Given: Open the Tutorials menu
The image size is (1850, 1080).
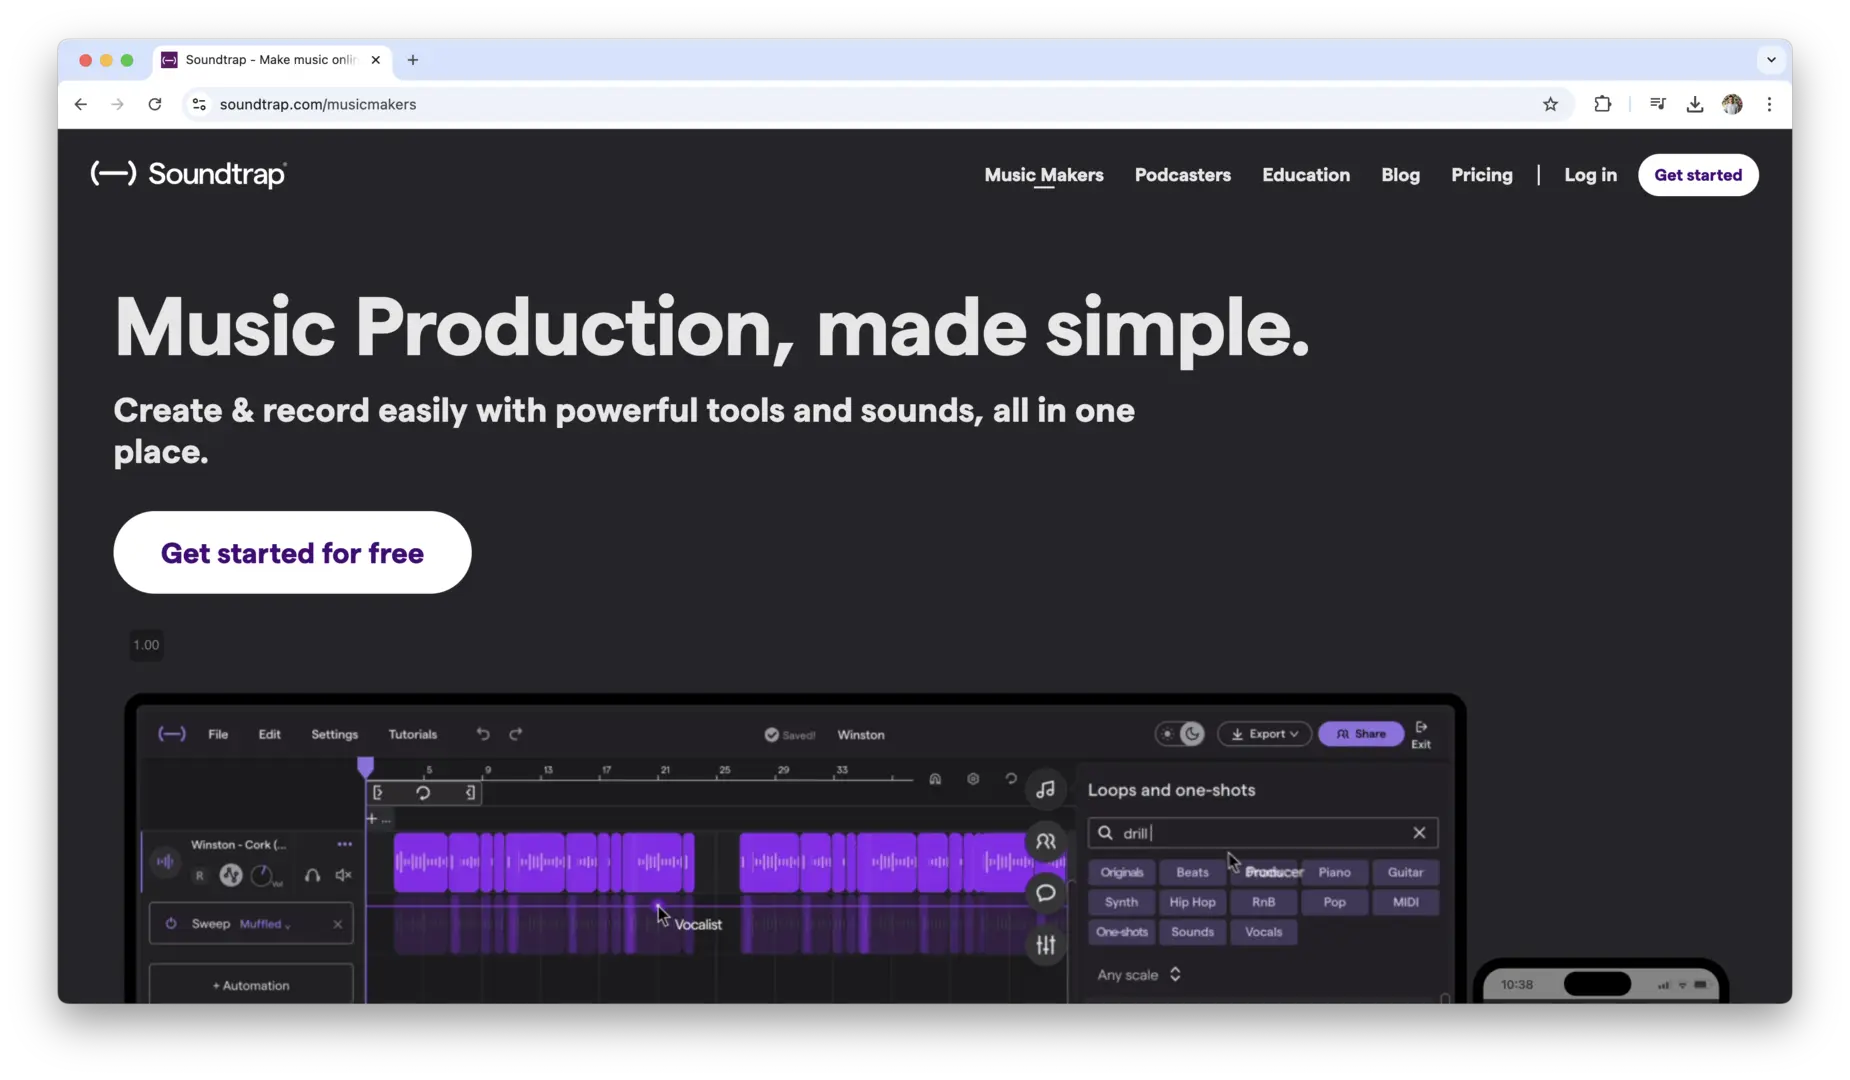Looking at the screenshot, I should point(413,734).
